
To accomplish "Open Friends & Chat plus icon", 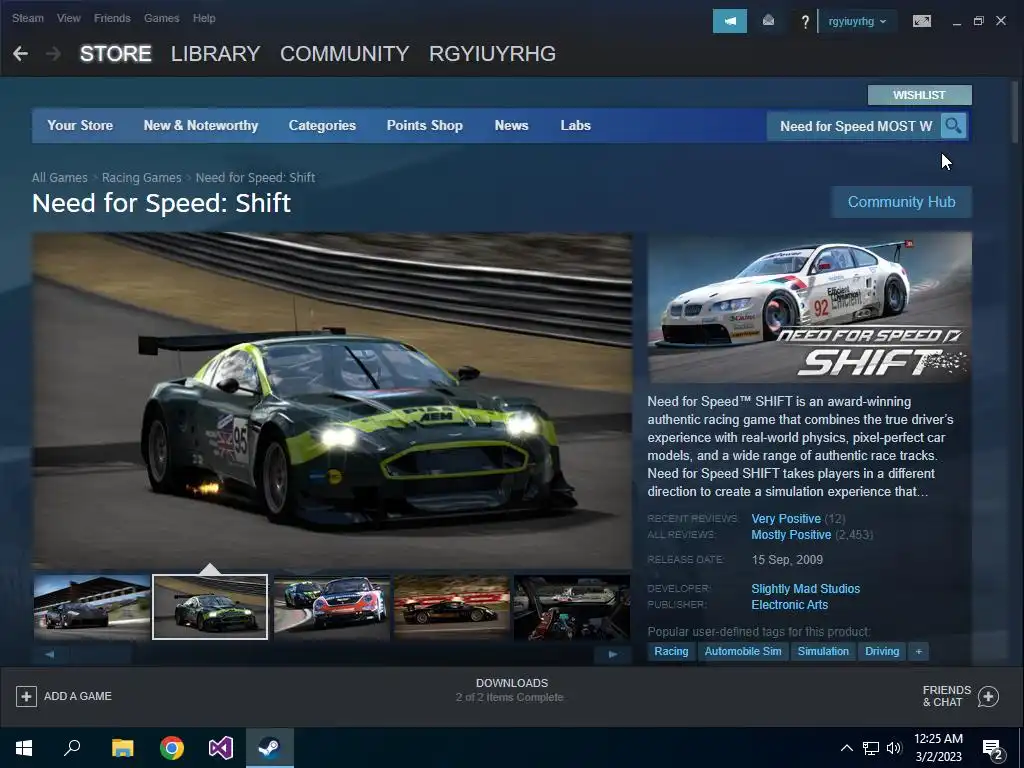I will pos(988,696).
